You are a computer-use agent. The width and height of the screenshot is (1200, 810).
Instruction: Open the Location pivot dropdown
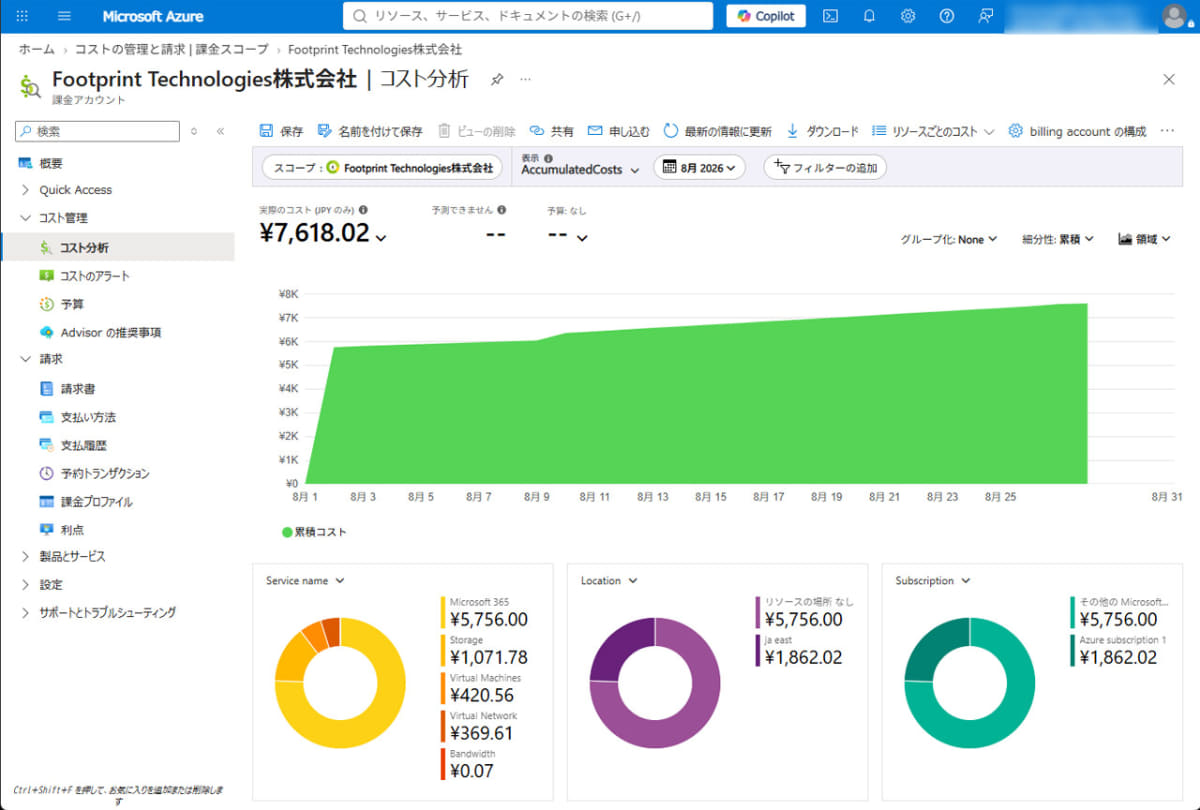[609, 581]
